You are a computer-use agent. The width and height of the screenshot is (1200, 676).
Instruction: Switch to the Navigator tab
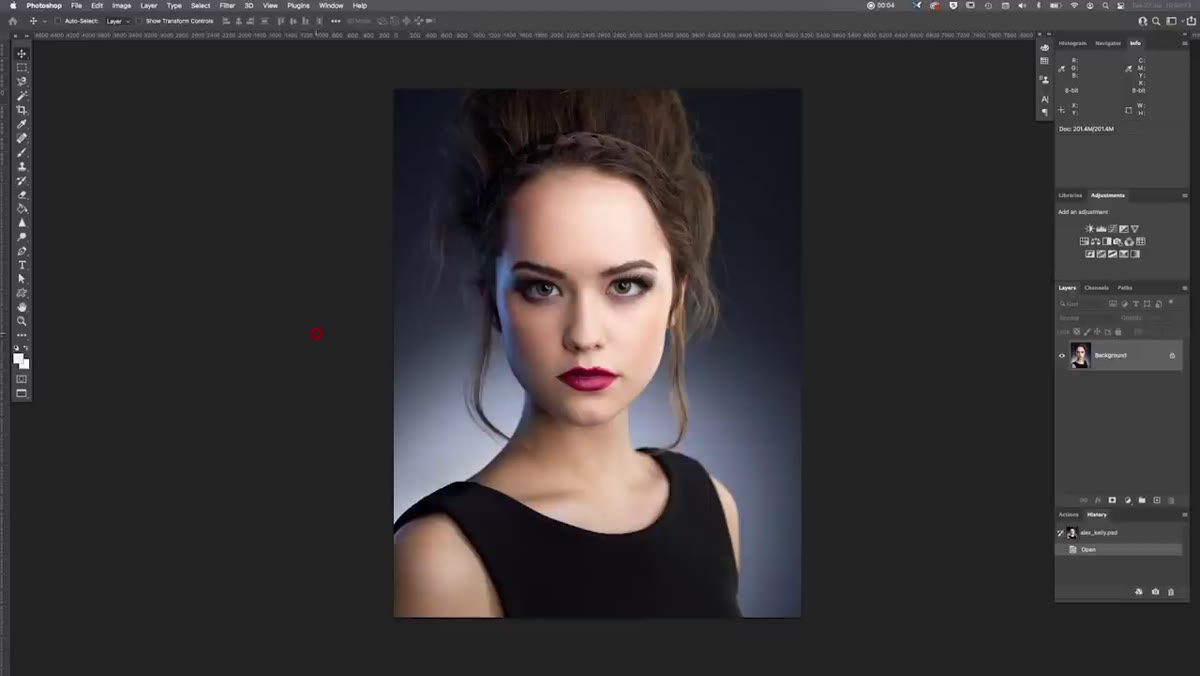[1108, 43]
